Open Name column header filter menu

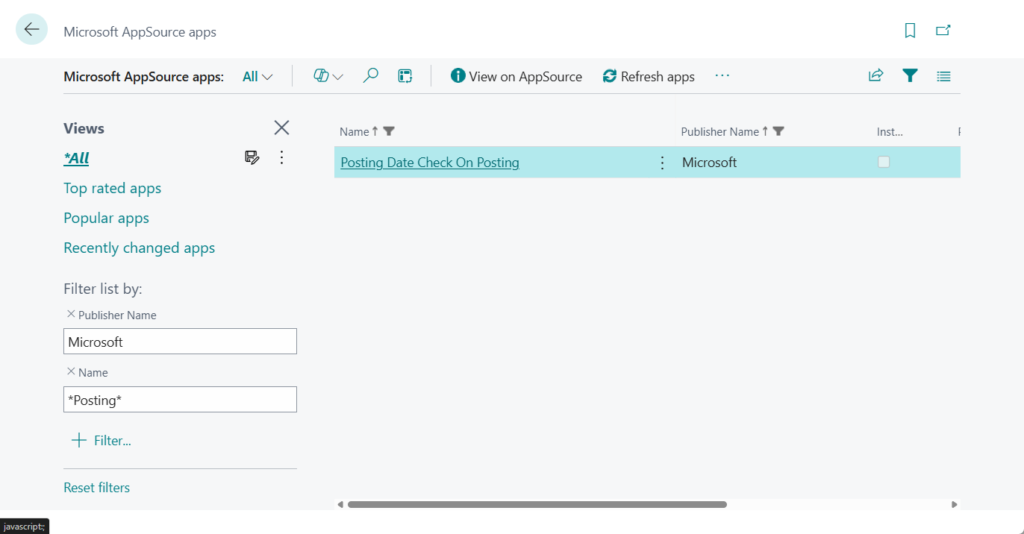[389, 131]
